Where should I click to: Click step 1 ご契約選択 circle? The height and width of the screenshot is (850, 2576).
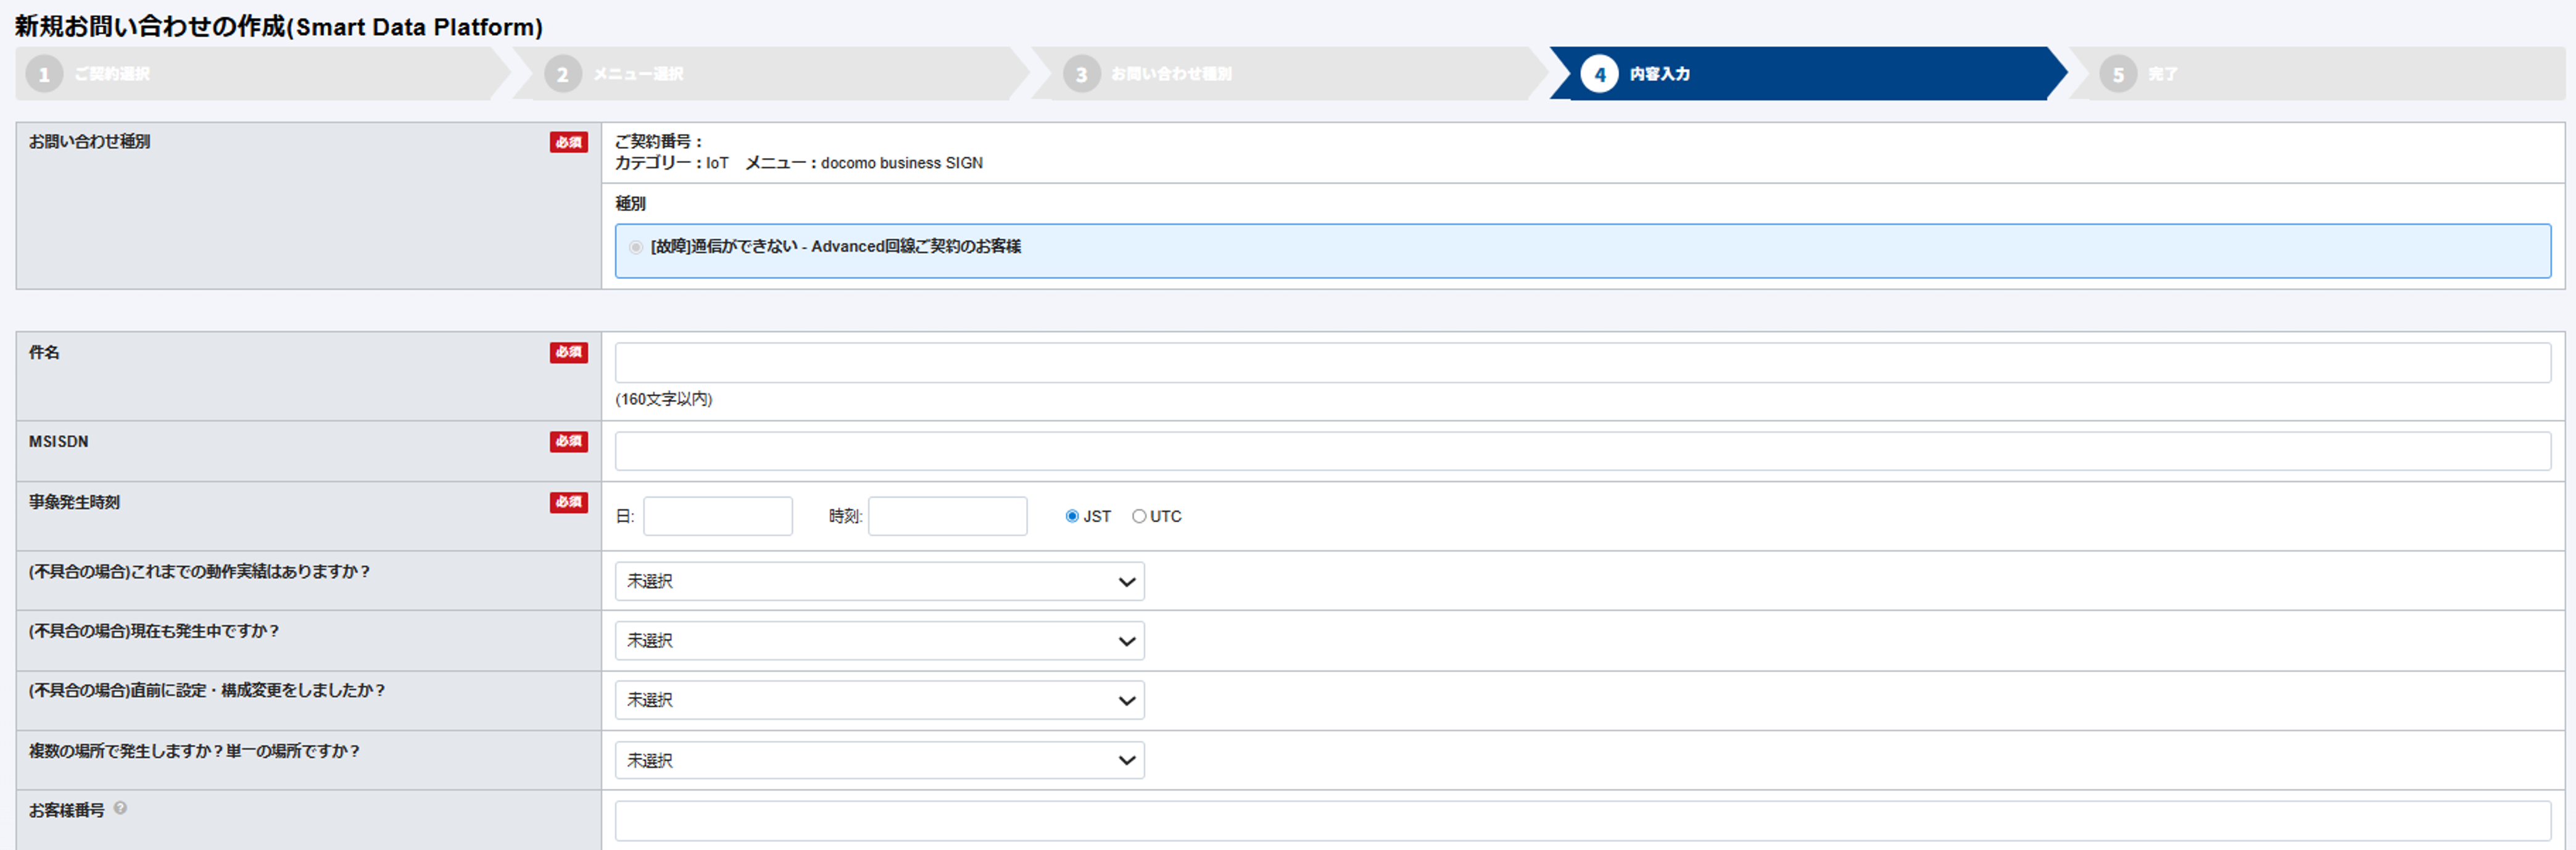click(x=44, y=75)
